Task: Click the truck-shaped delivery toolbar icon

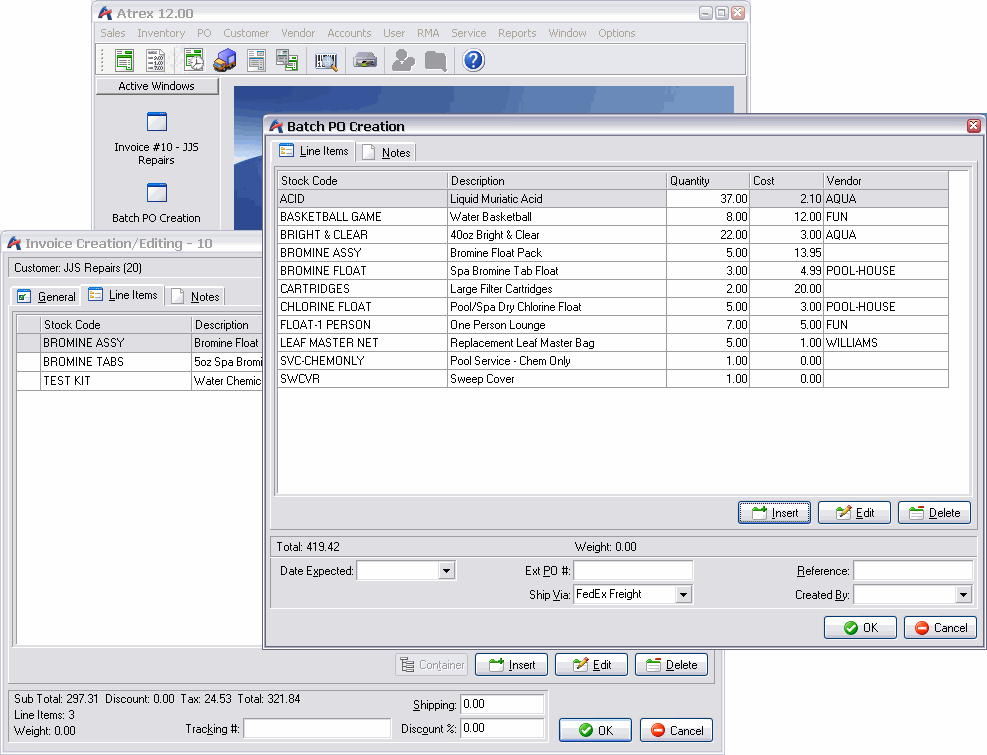Action: (x=225, y=59)
